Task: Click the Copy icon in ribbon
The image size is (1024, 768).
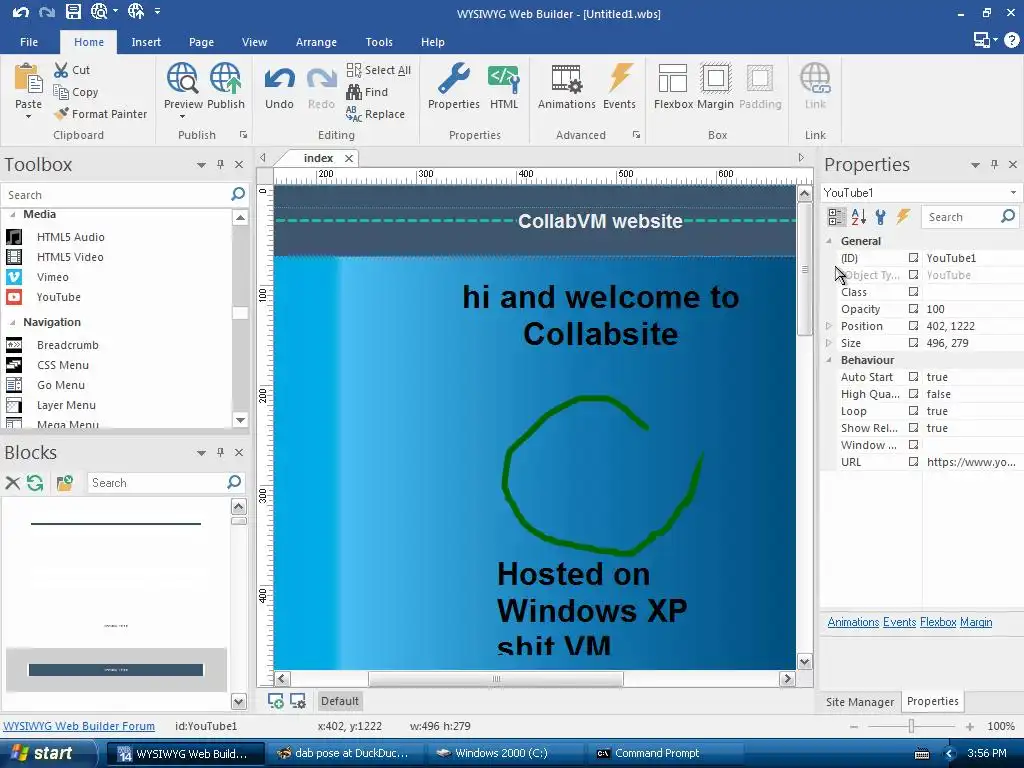Action: (x=61, y=92)
